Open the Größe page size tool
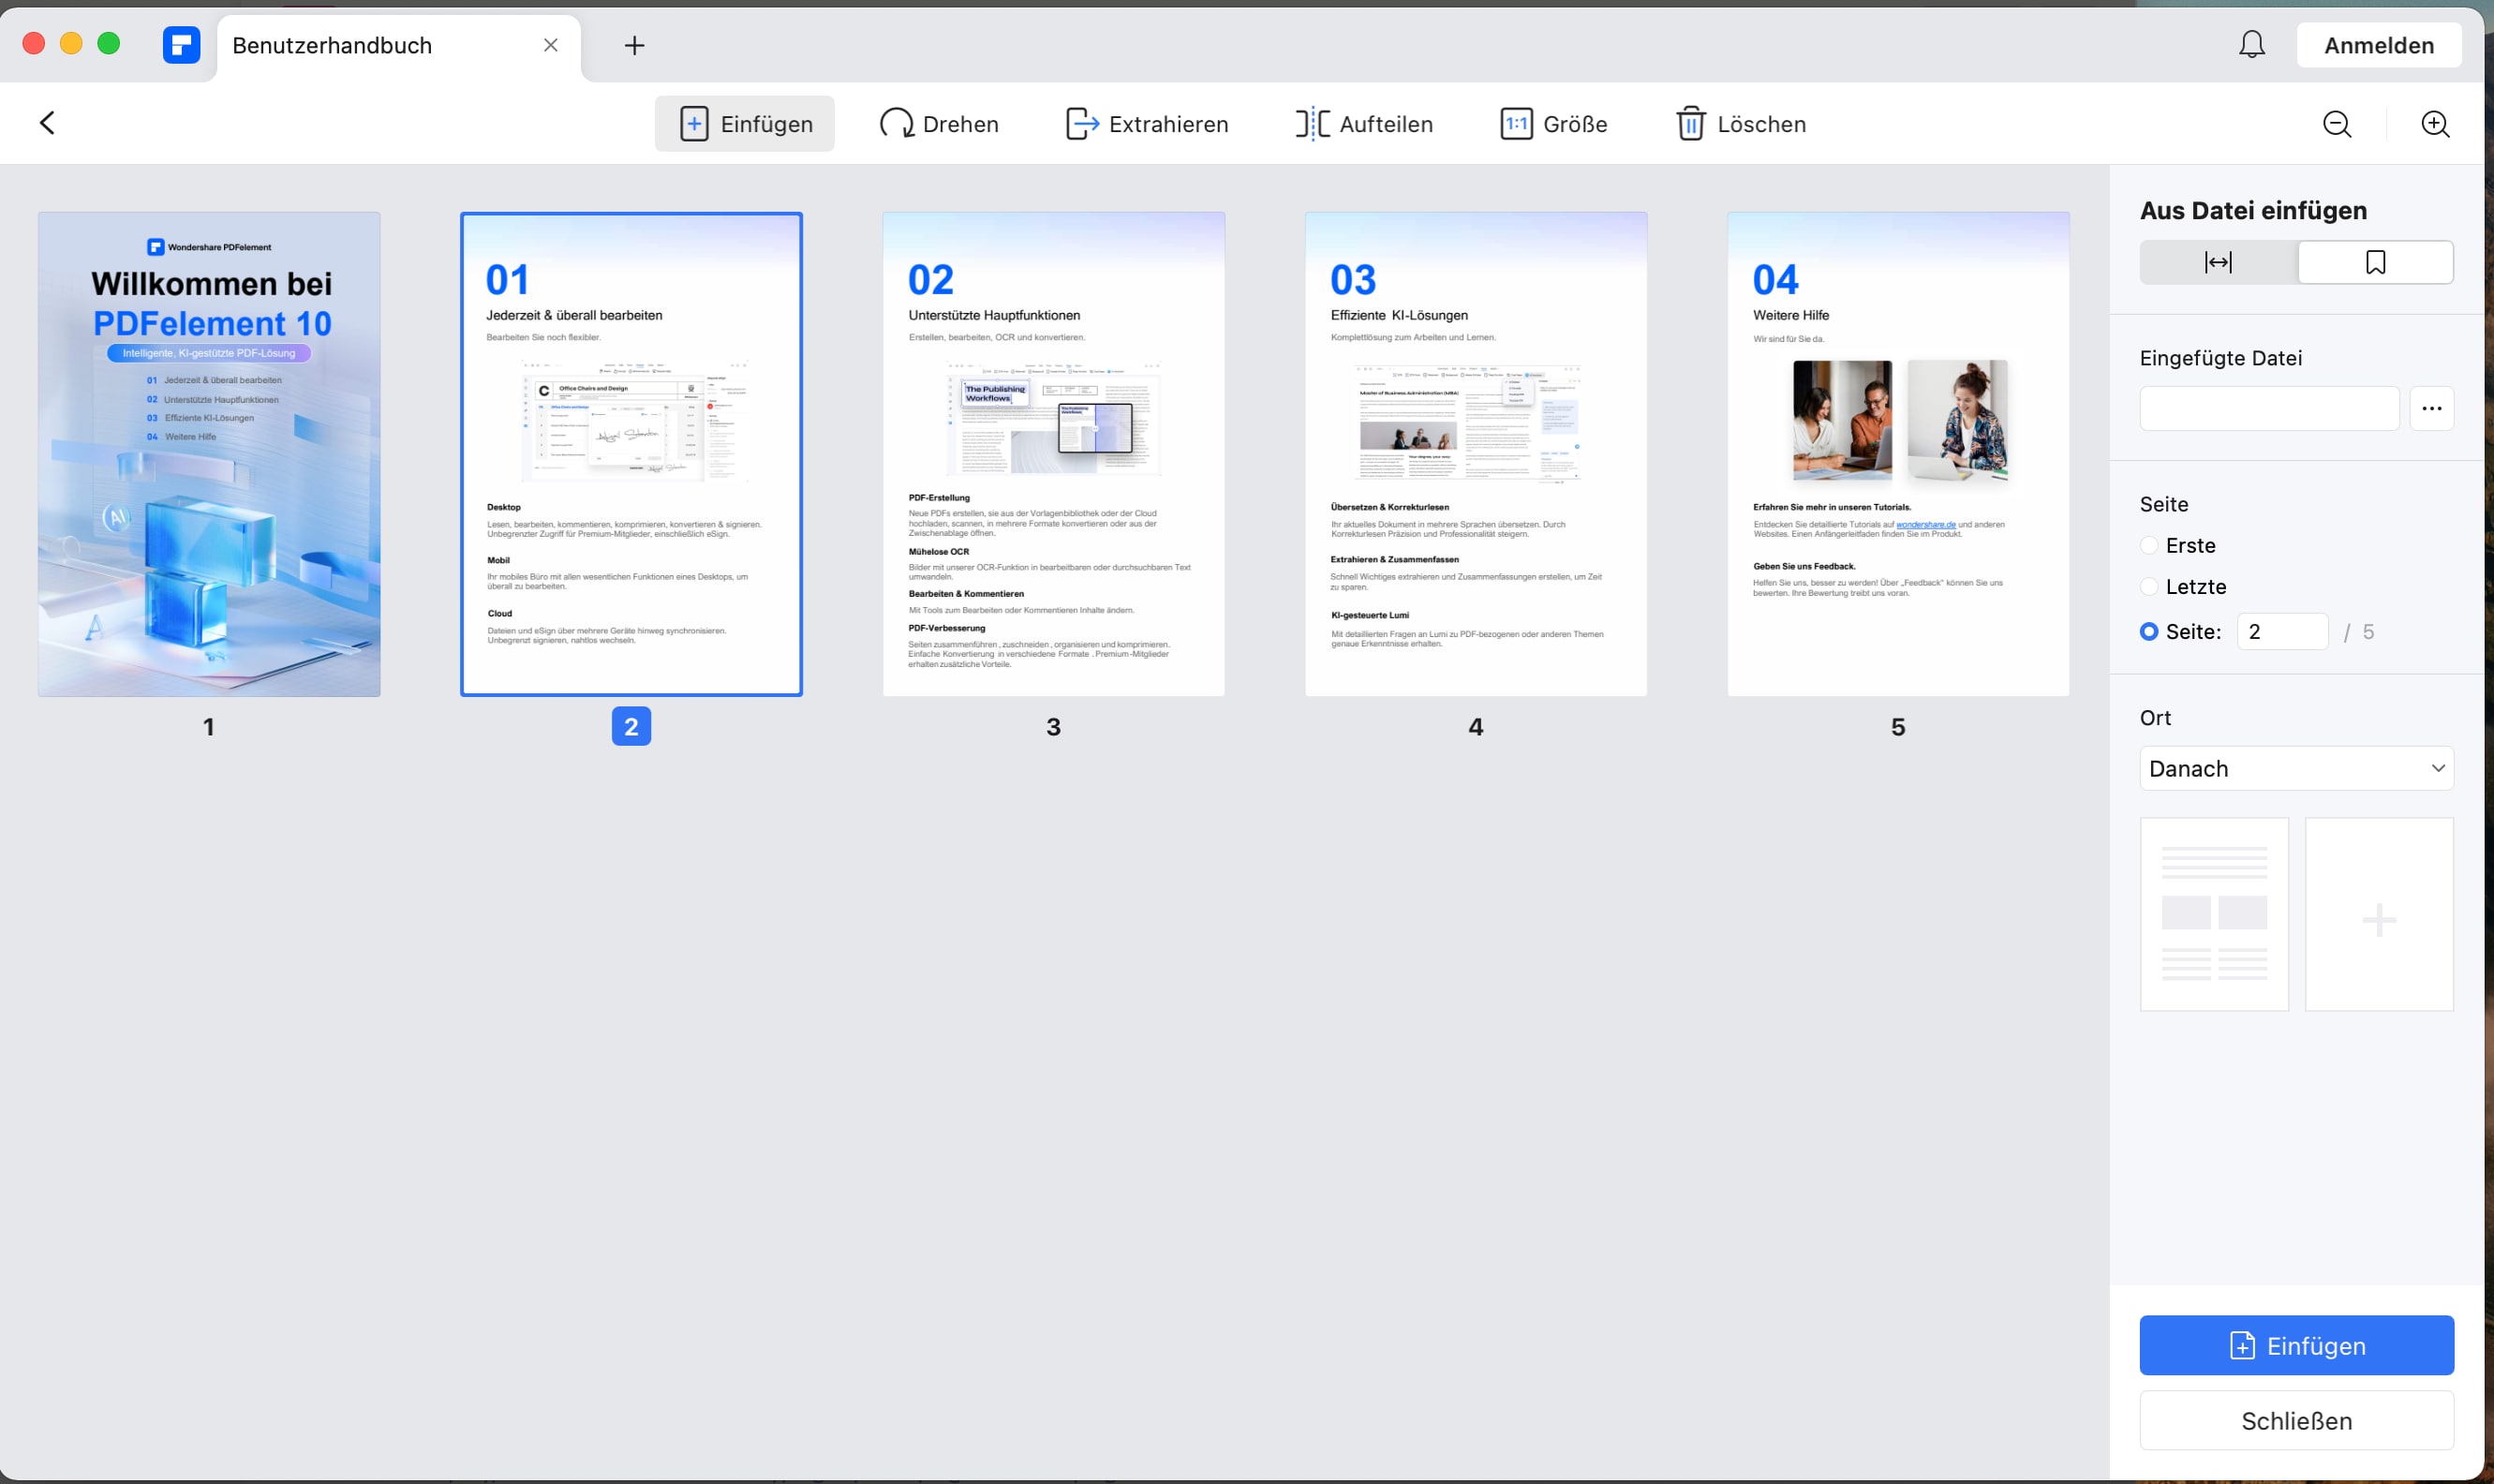 (1554, 124)
